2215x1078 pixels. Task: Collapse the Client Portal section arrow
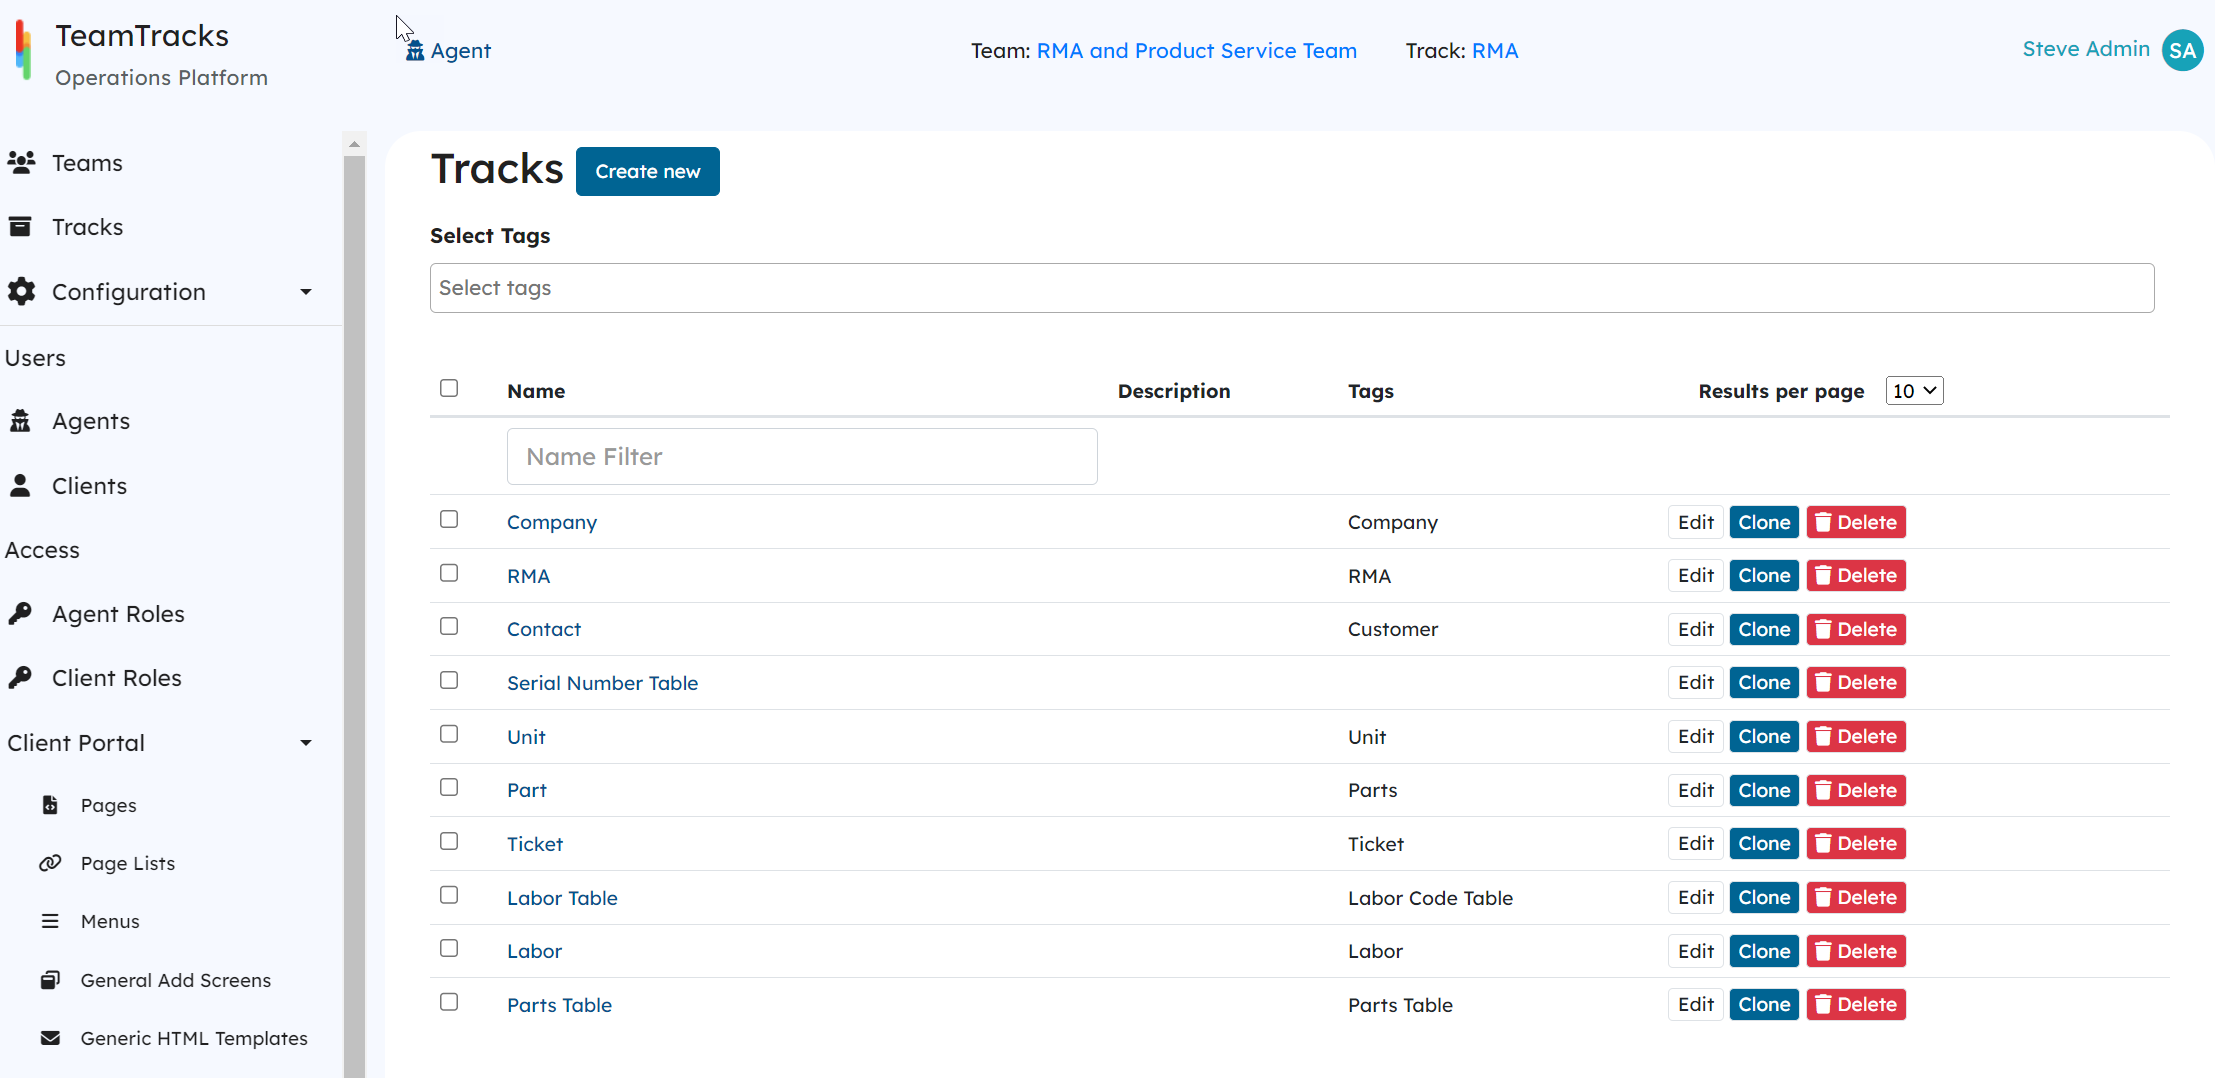(x=306, y=743)
